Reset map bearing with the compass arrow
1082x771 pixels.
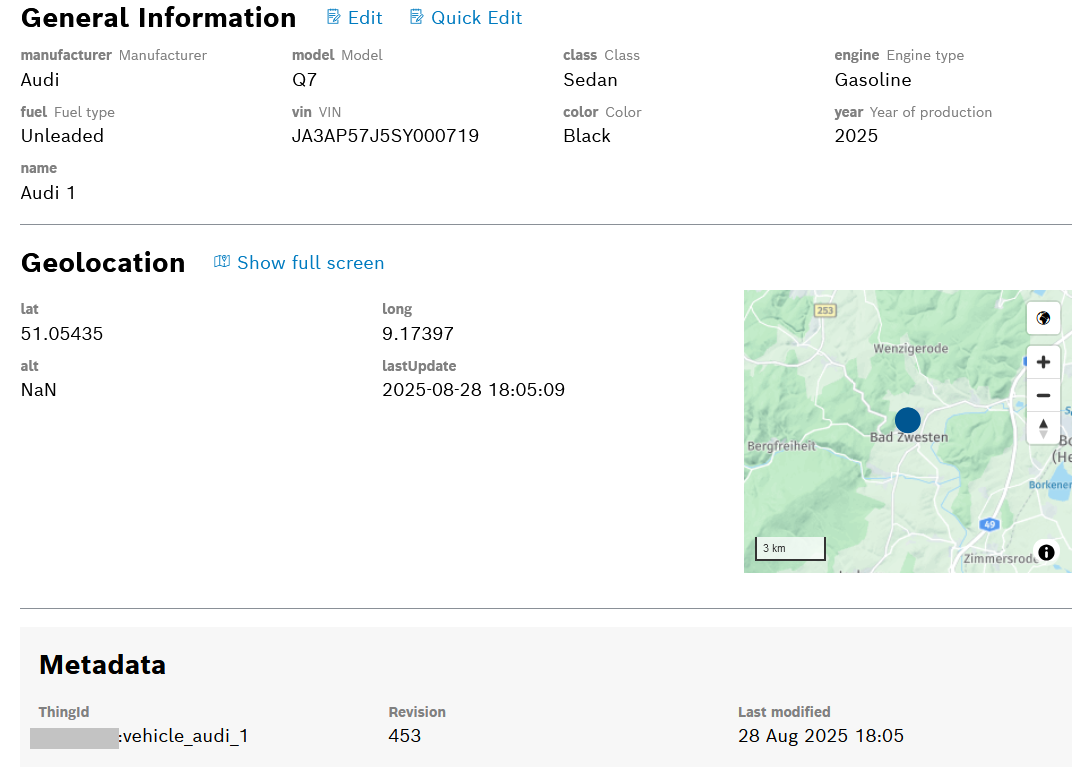point(1043,427)
